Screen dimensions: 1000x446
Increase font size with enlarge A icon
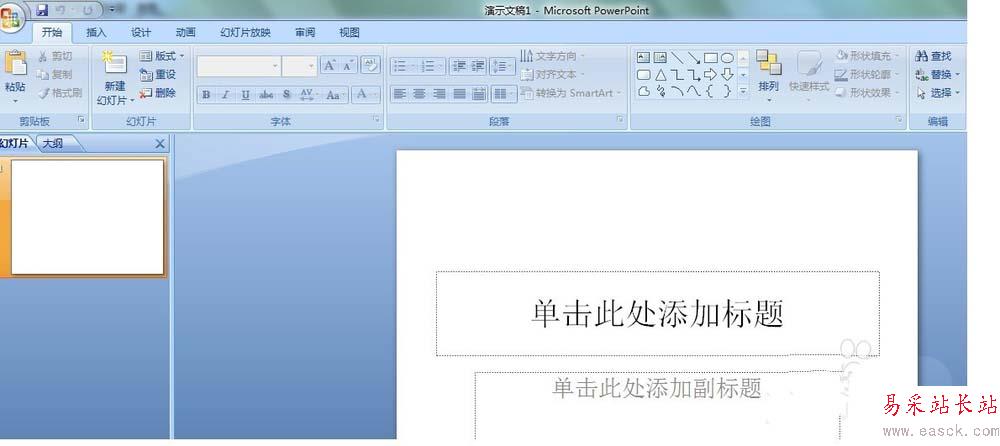[328, 66]
